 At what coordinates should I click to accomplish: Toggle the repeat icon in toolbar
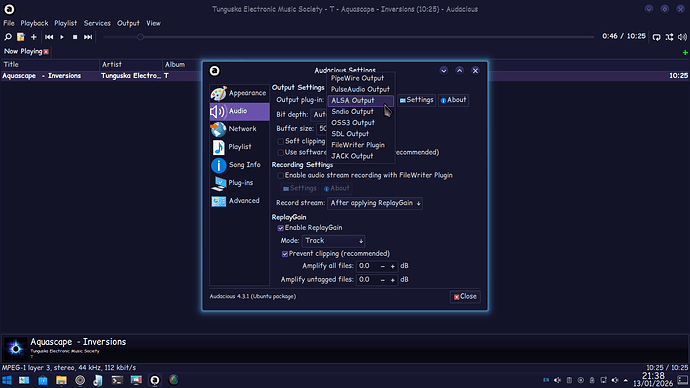657,37
